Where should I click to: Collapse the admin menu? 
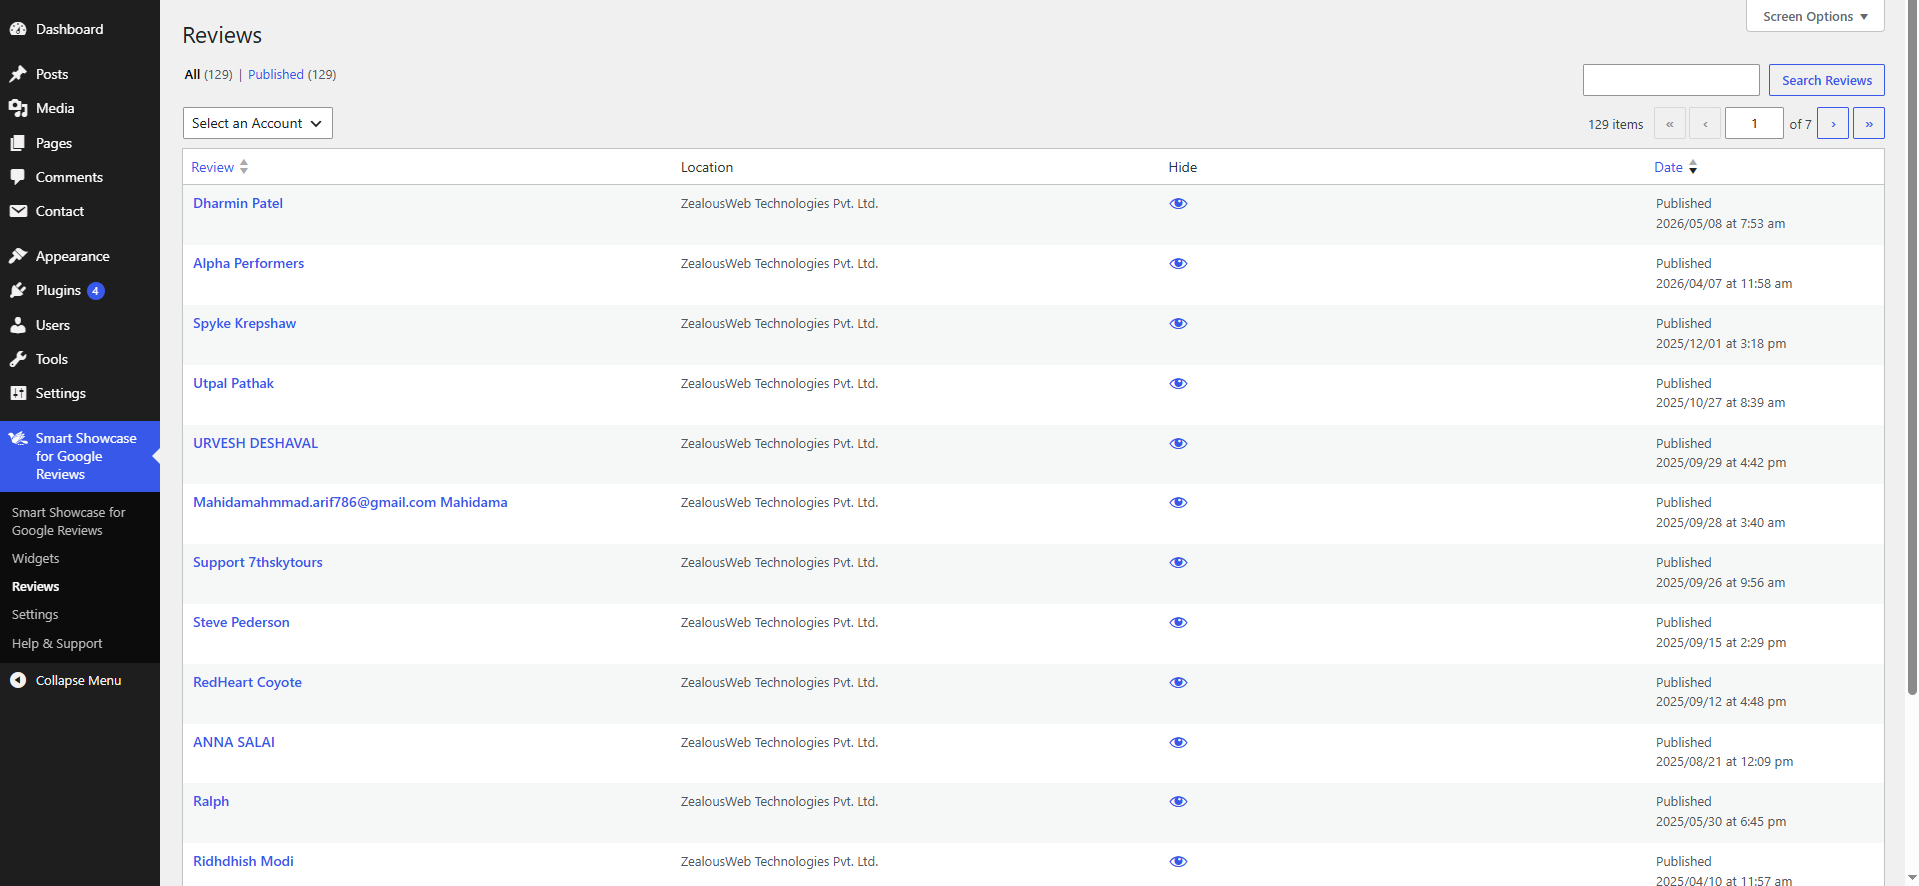[x=78, y=680]
